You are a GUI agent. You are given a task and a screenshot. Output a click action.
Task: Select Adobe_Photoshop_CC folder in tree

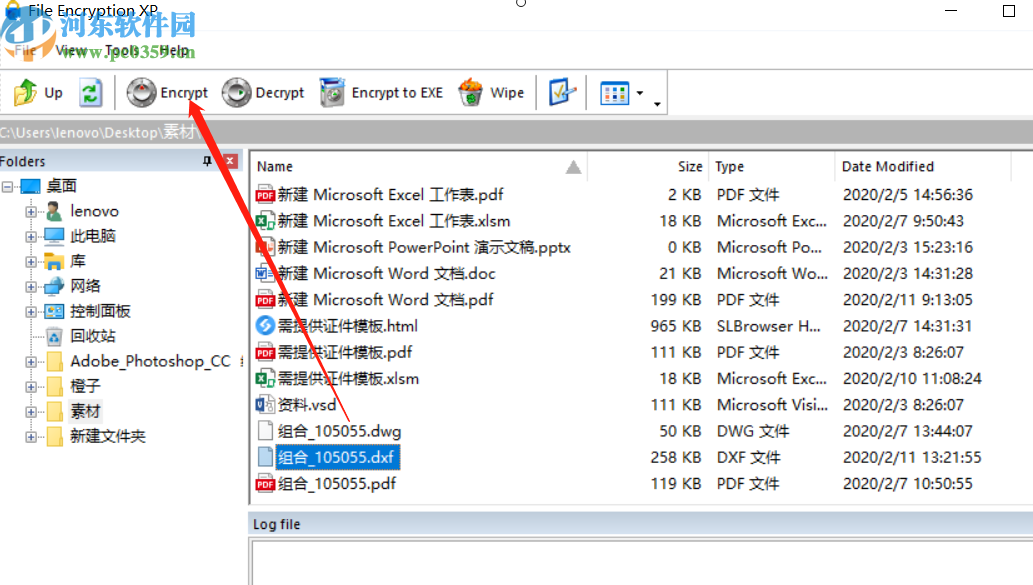[x=150, y=362]
